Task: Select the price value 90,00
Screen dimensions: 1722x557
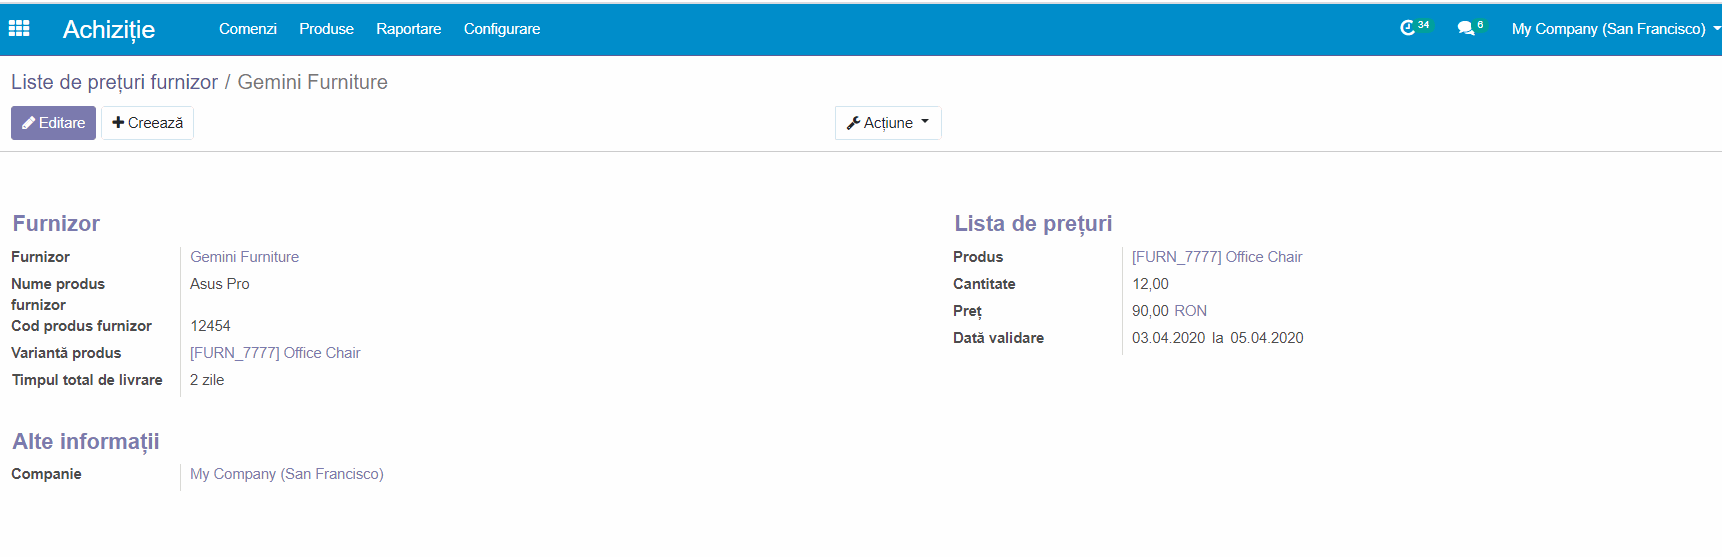Action: point(1150,311)
